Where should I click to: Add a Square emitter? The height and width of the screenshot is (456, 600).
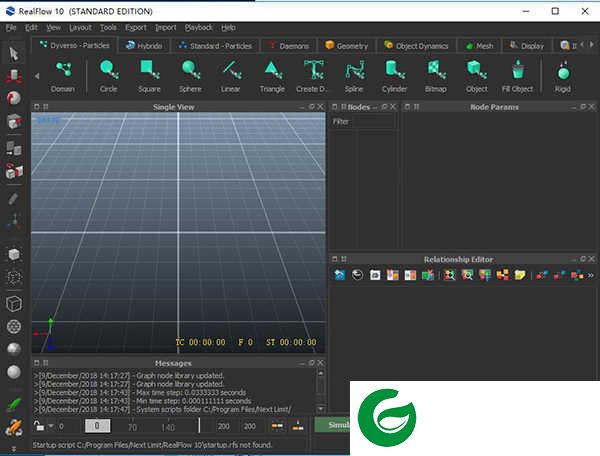click(x=149, y=76)
